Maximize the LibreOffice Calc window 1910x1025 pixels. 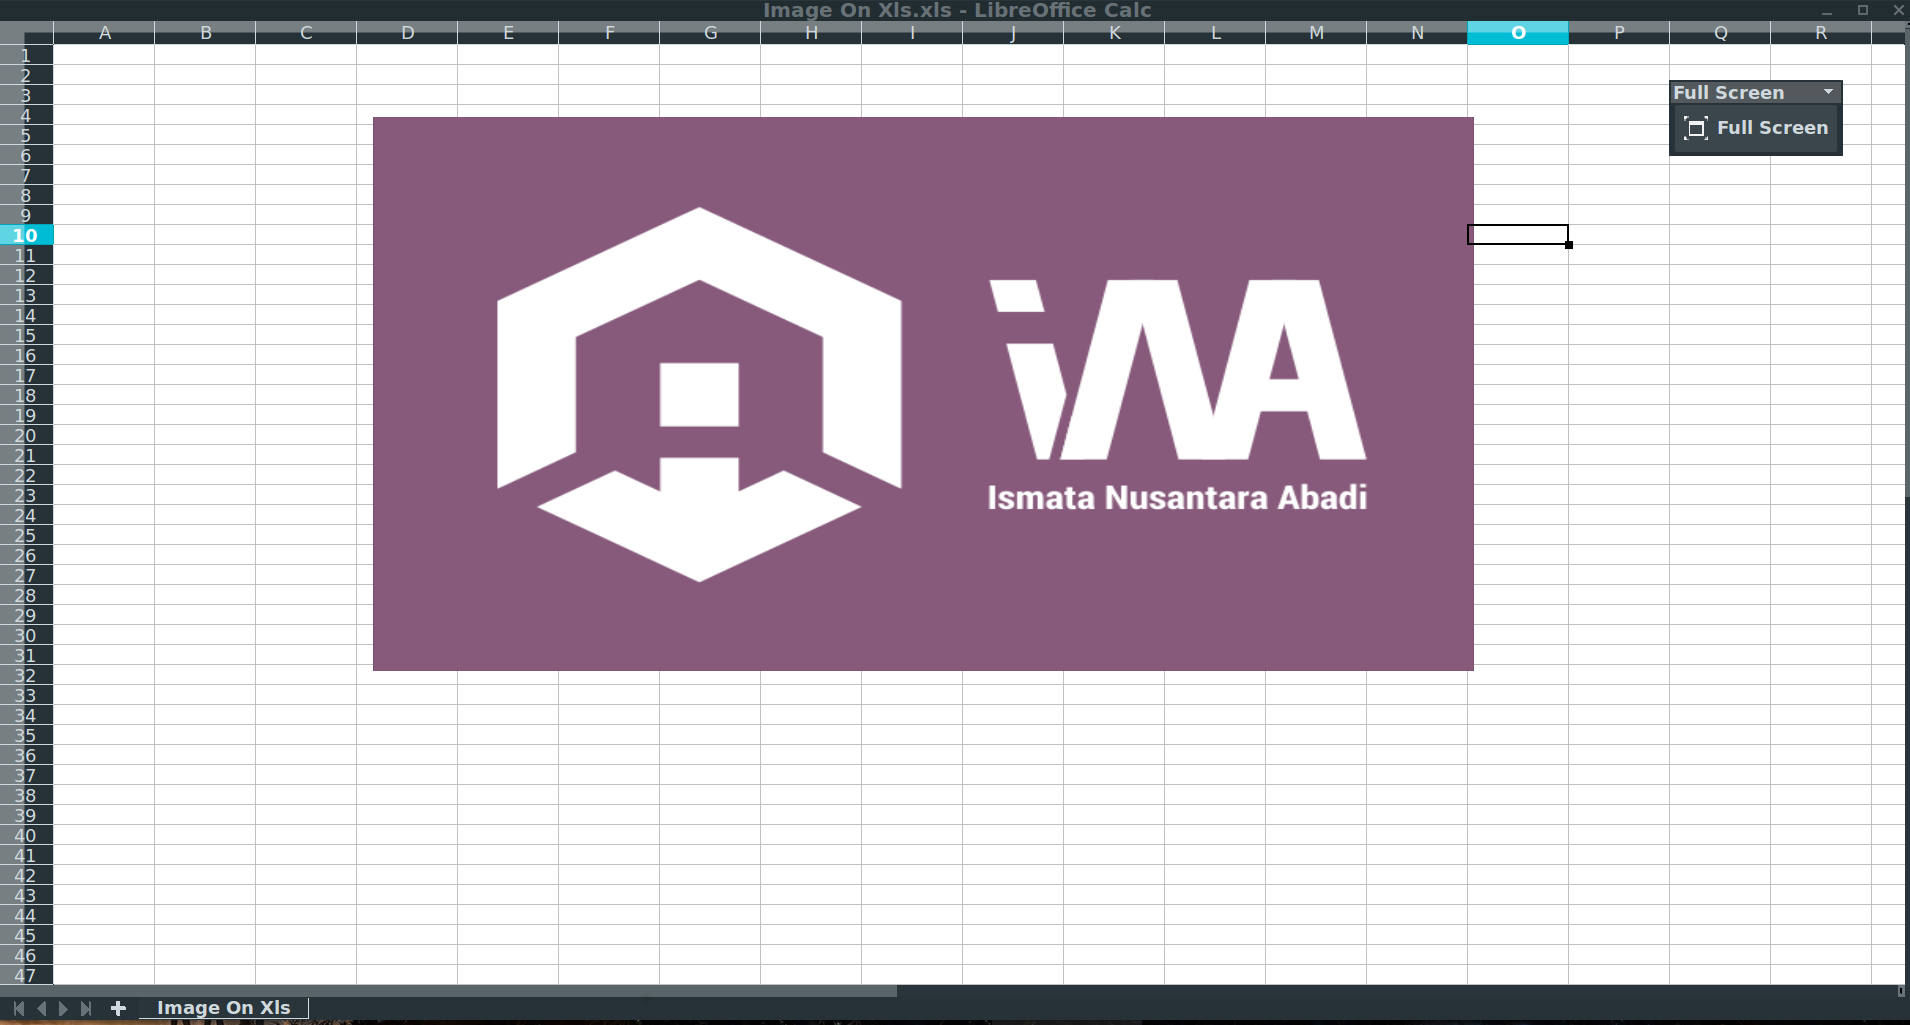point(1862,10)
